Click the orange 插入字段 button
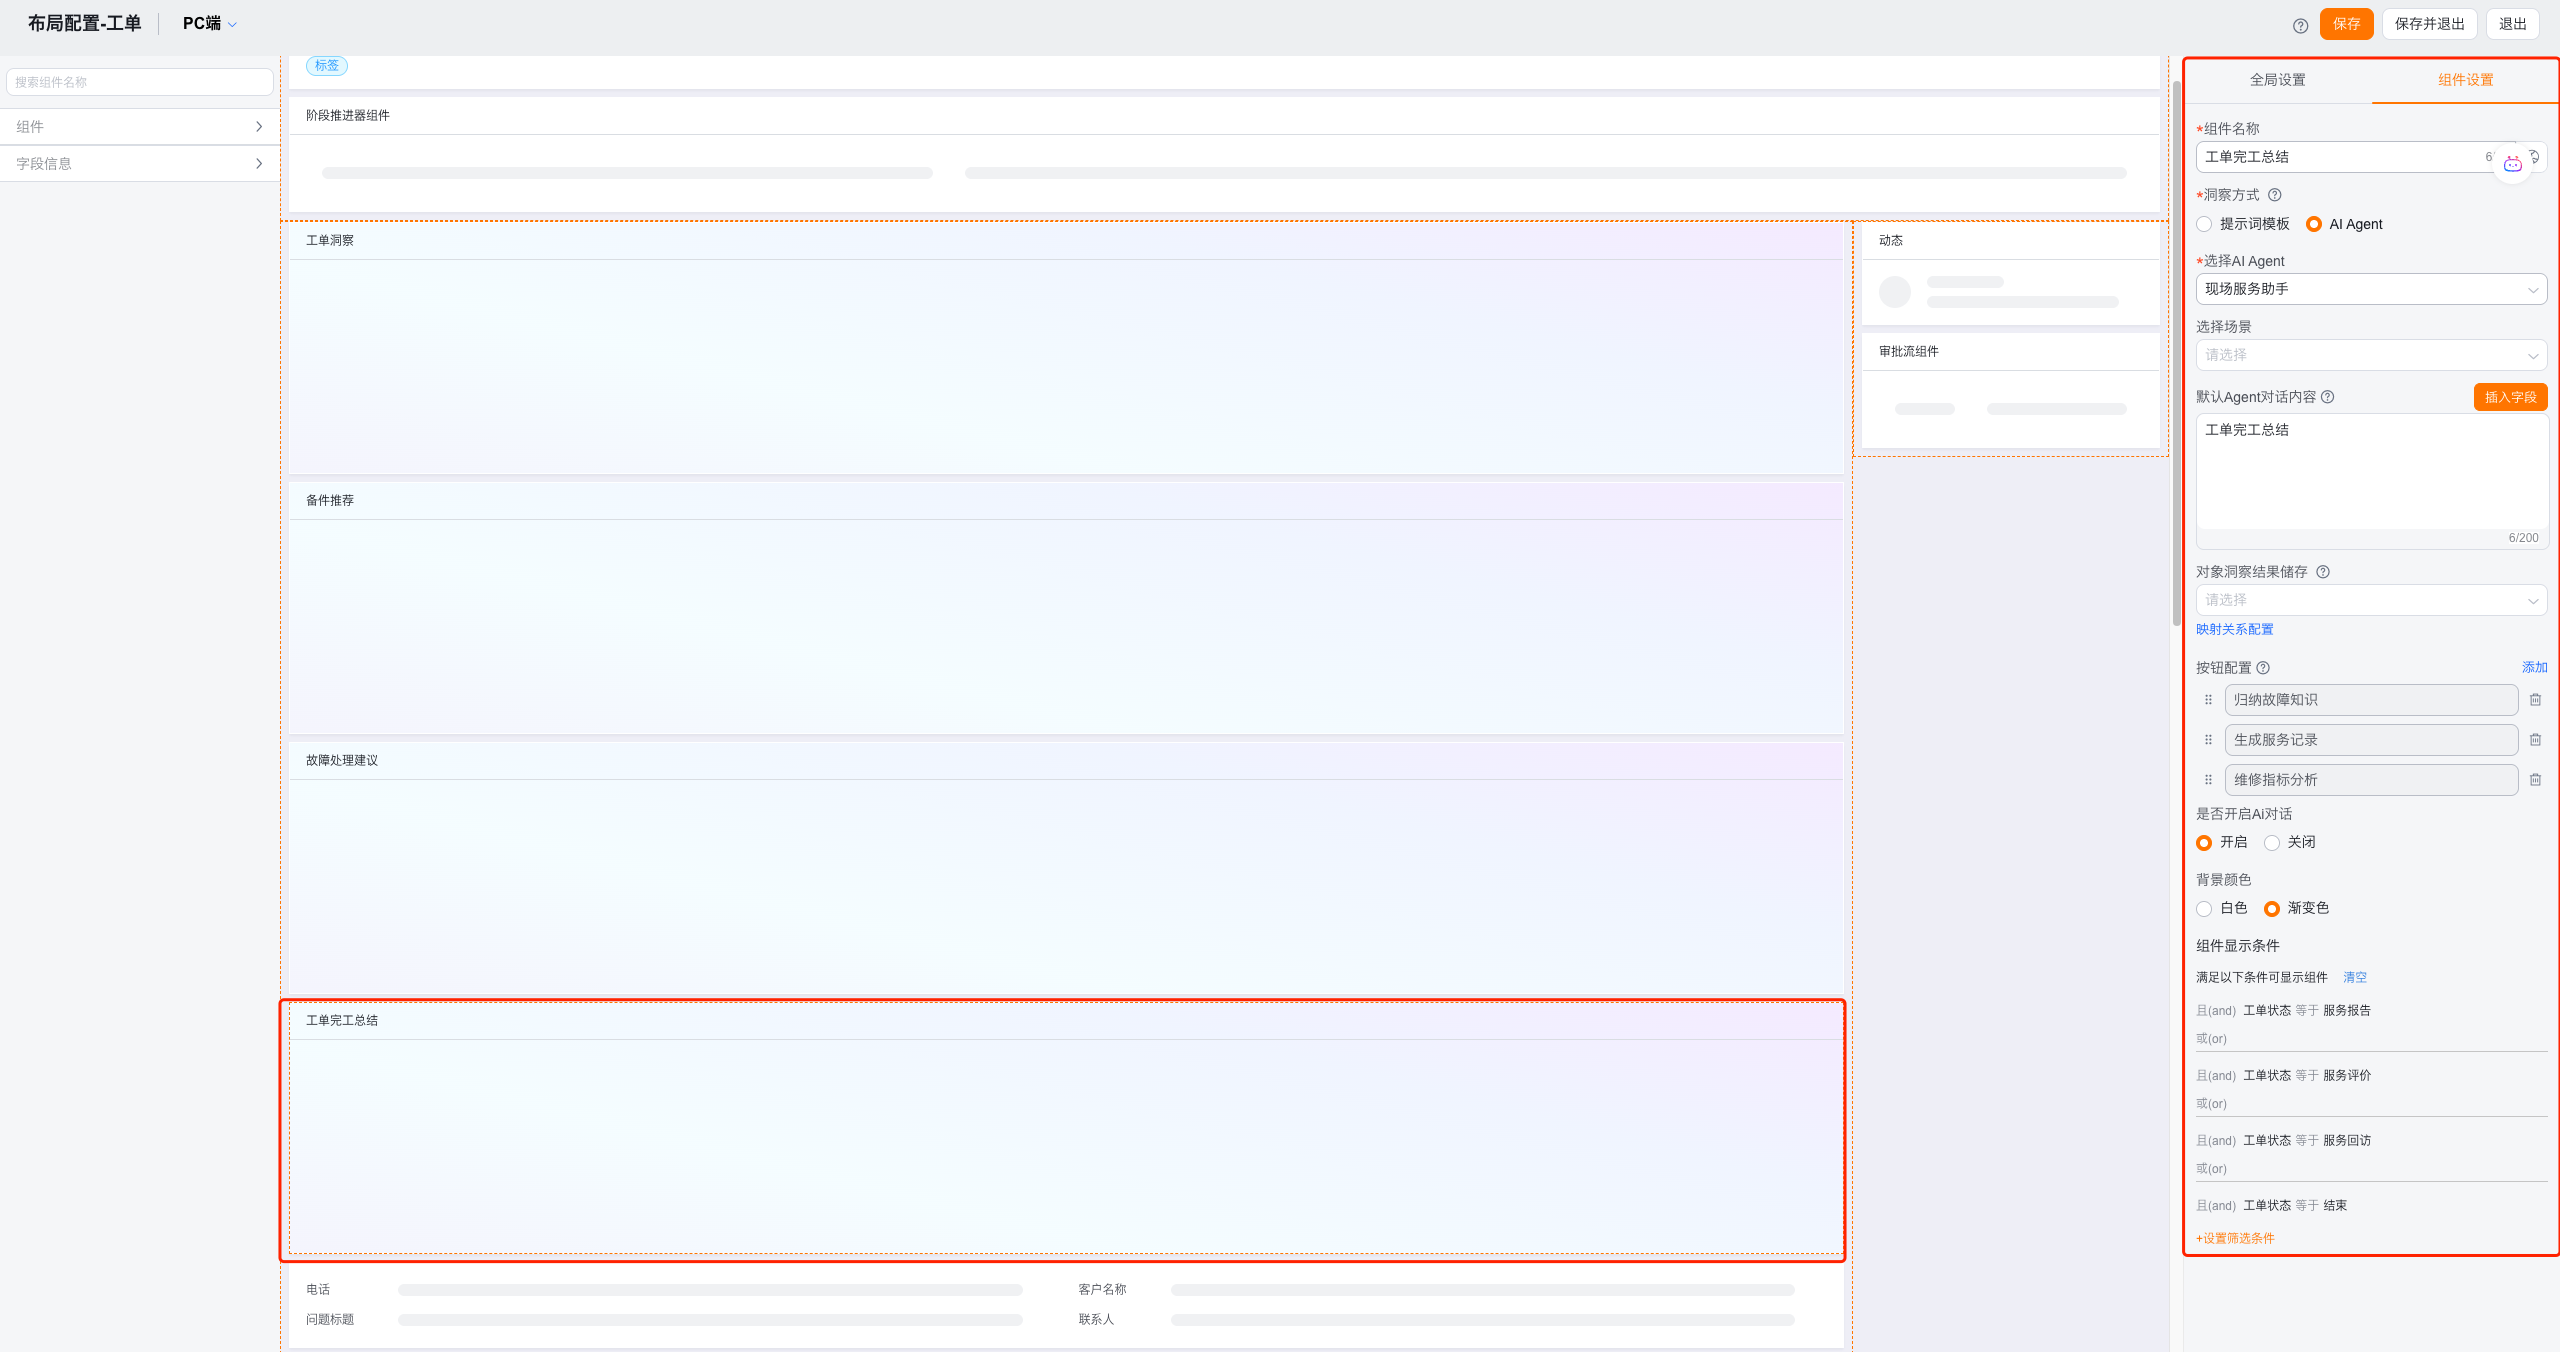 (2509, 397)
